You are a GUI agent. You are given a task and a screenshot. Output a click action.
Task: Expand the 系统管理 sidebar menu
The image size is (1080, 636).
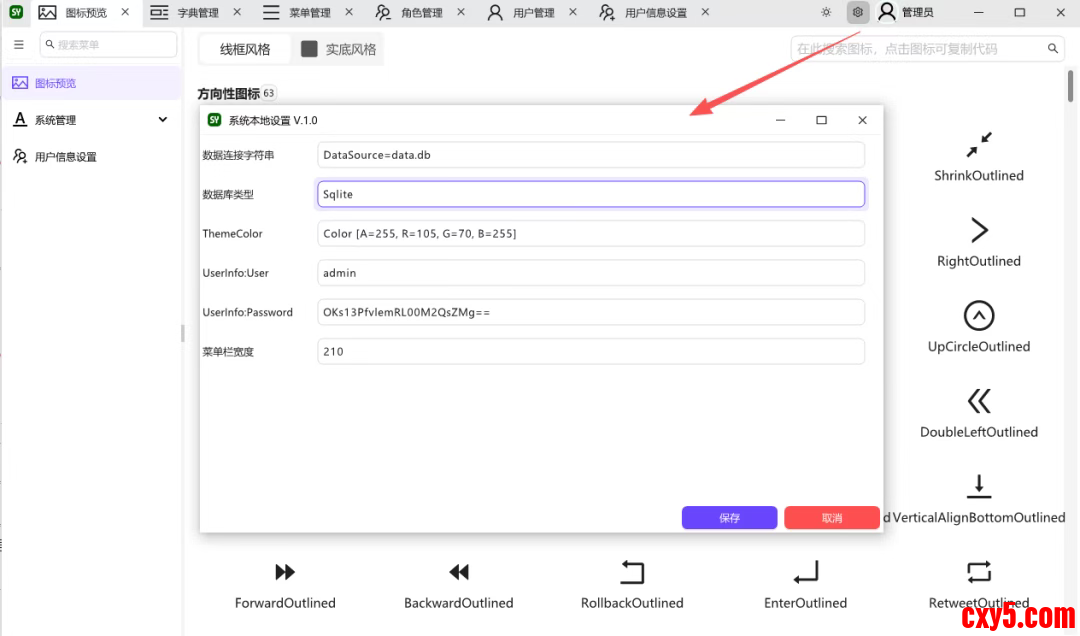pyautogui.click(x=90, y=120)
